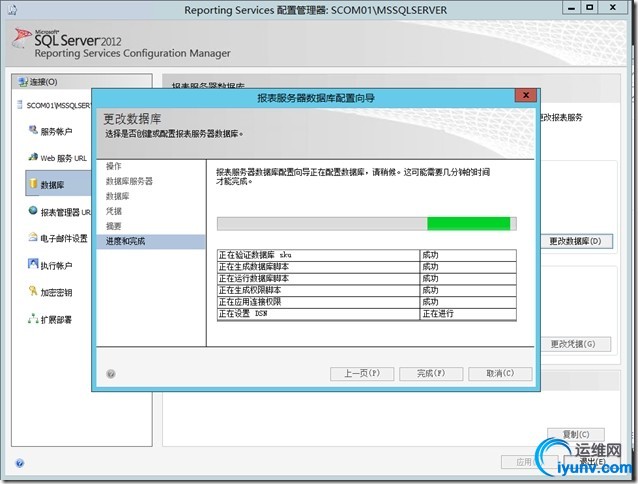
Task: Click the 扩展部署 scale-out deployment icon
Action: (33, 318)
